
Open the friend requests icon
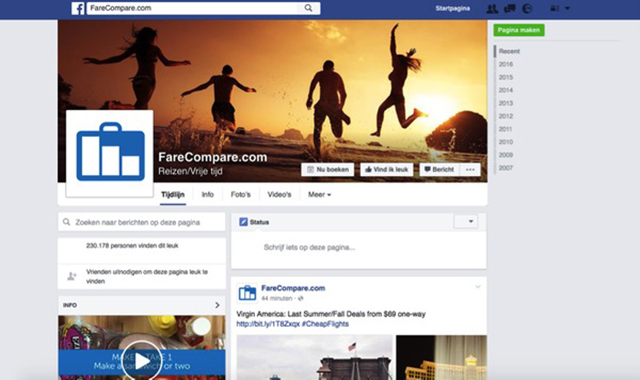492,9
